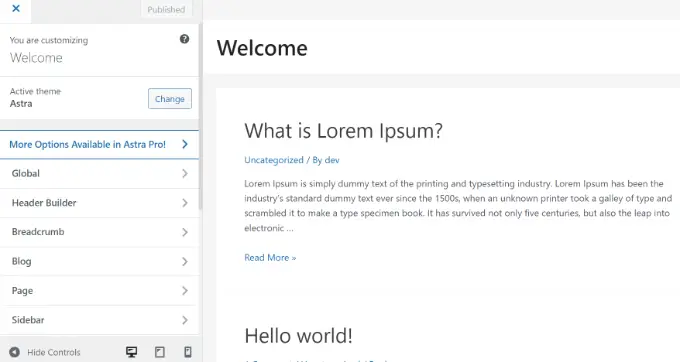Close the Customizer with the X icon

point(16,8)
